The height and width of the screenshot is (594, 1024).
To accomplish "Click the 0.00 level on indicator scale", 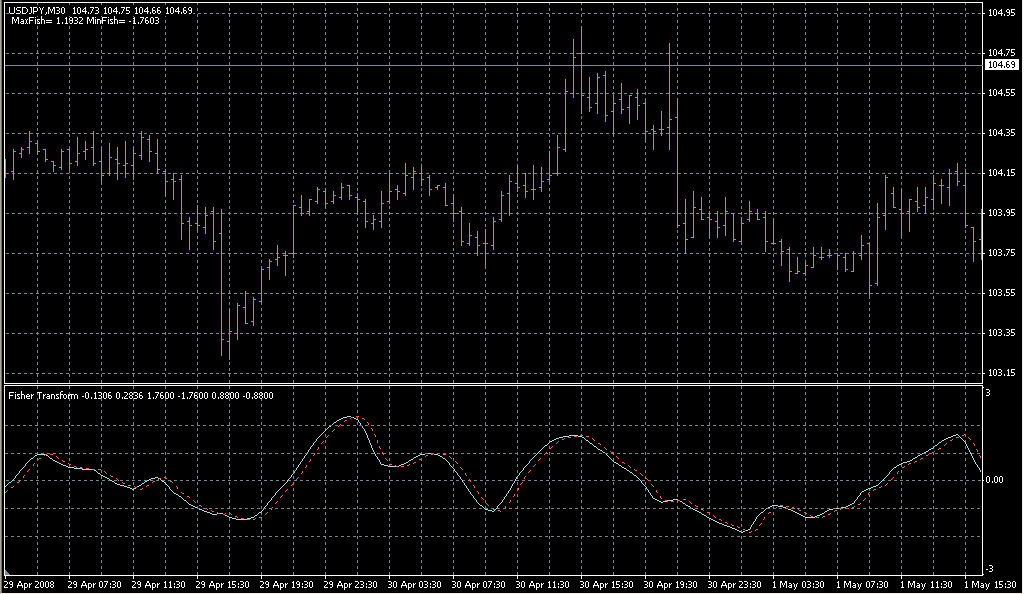I will coord(997,480).
